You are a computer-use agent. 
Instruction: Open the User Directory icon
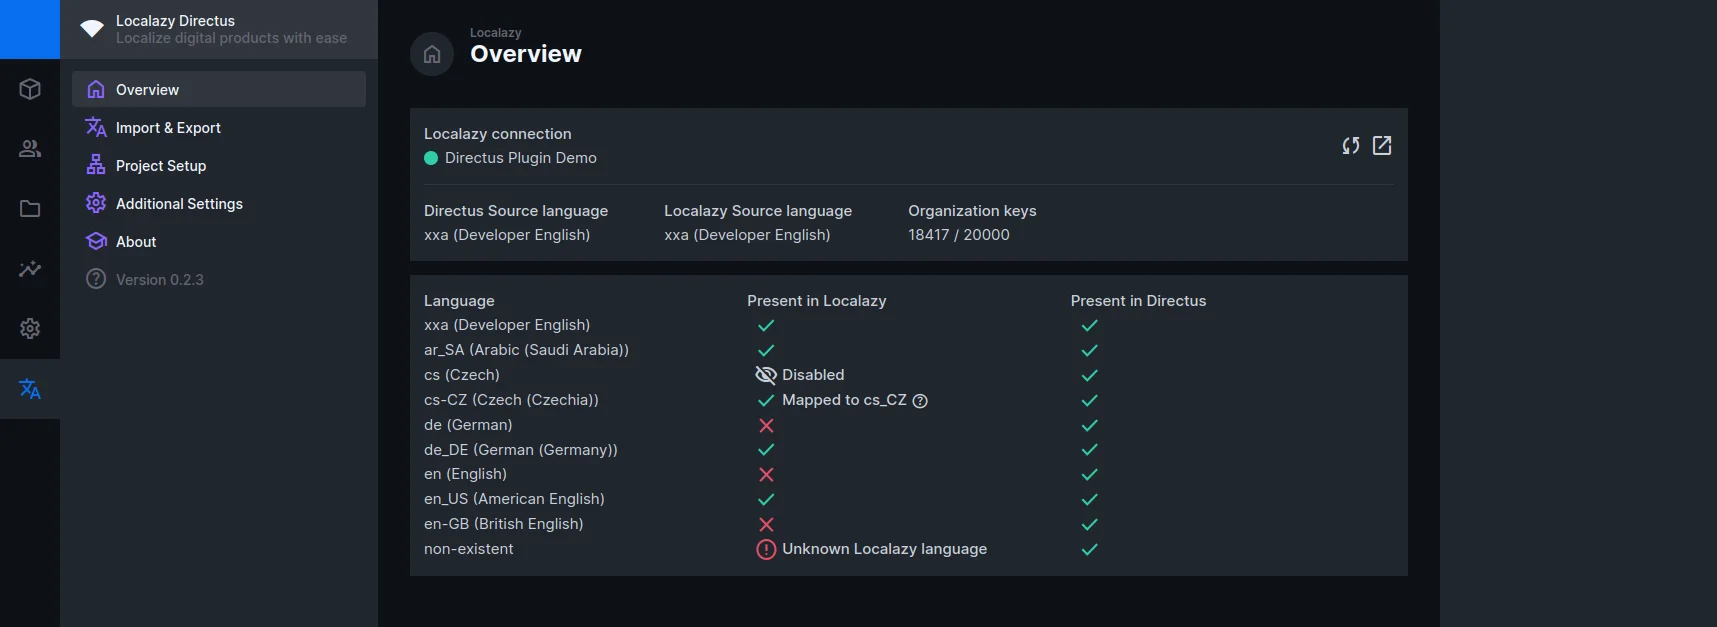pos(30,148)
